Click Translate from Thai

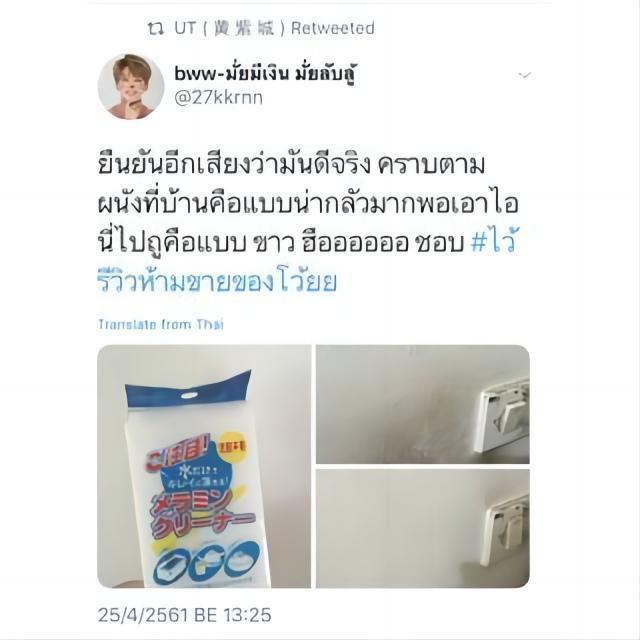tap(161, 325)
